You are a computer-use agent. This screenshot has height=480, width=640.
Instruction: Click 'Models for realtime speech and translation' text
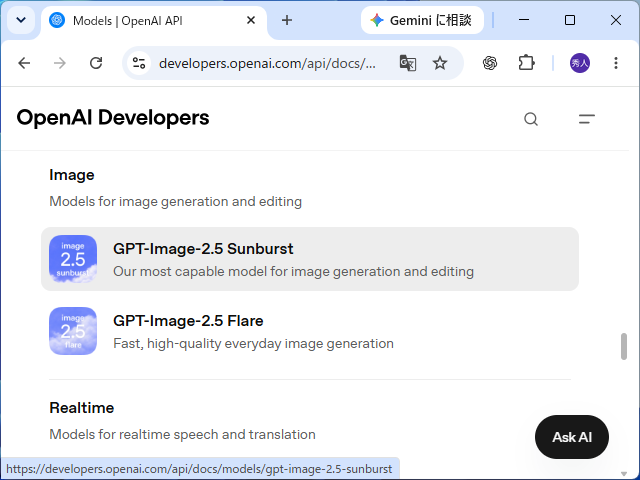pos(182,435)
